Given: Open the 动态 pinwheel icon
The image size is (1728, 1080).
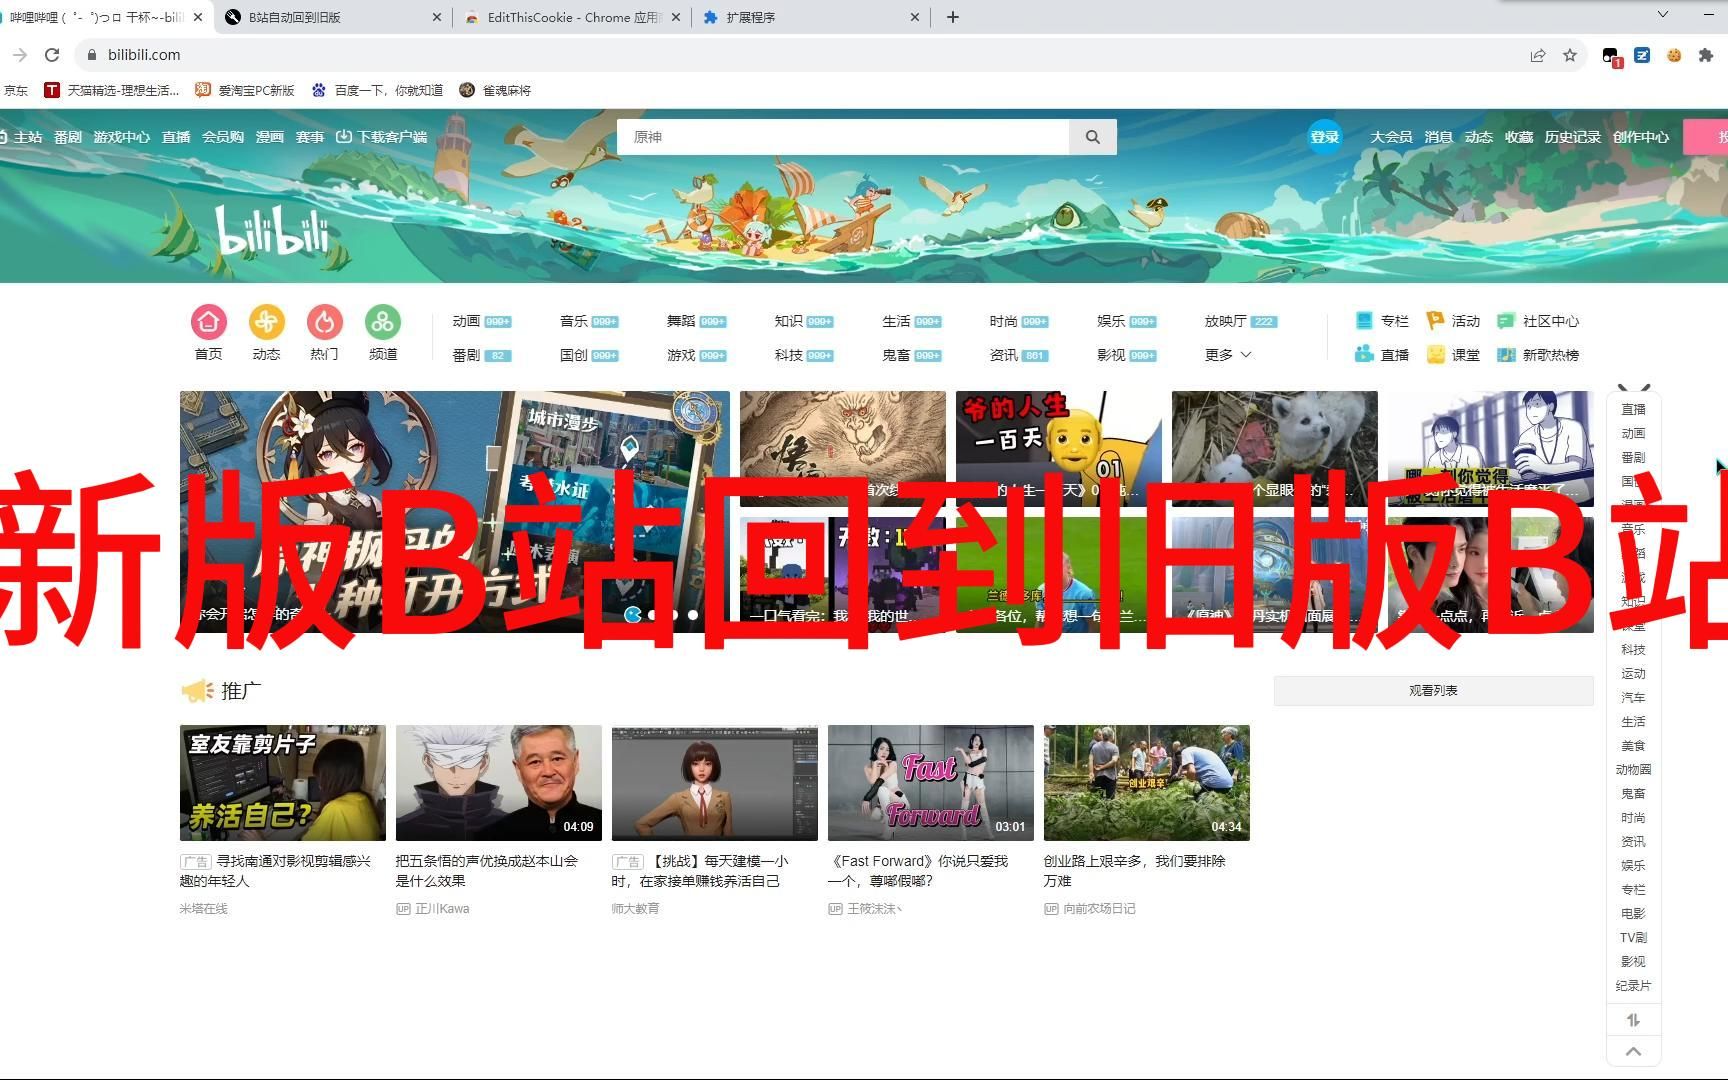Looking at the screenshot, I should pos(266,322).
